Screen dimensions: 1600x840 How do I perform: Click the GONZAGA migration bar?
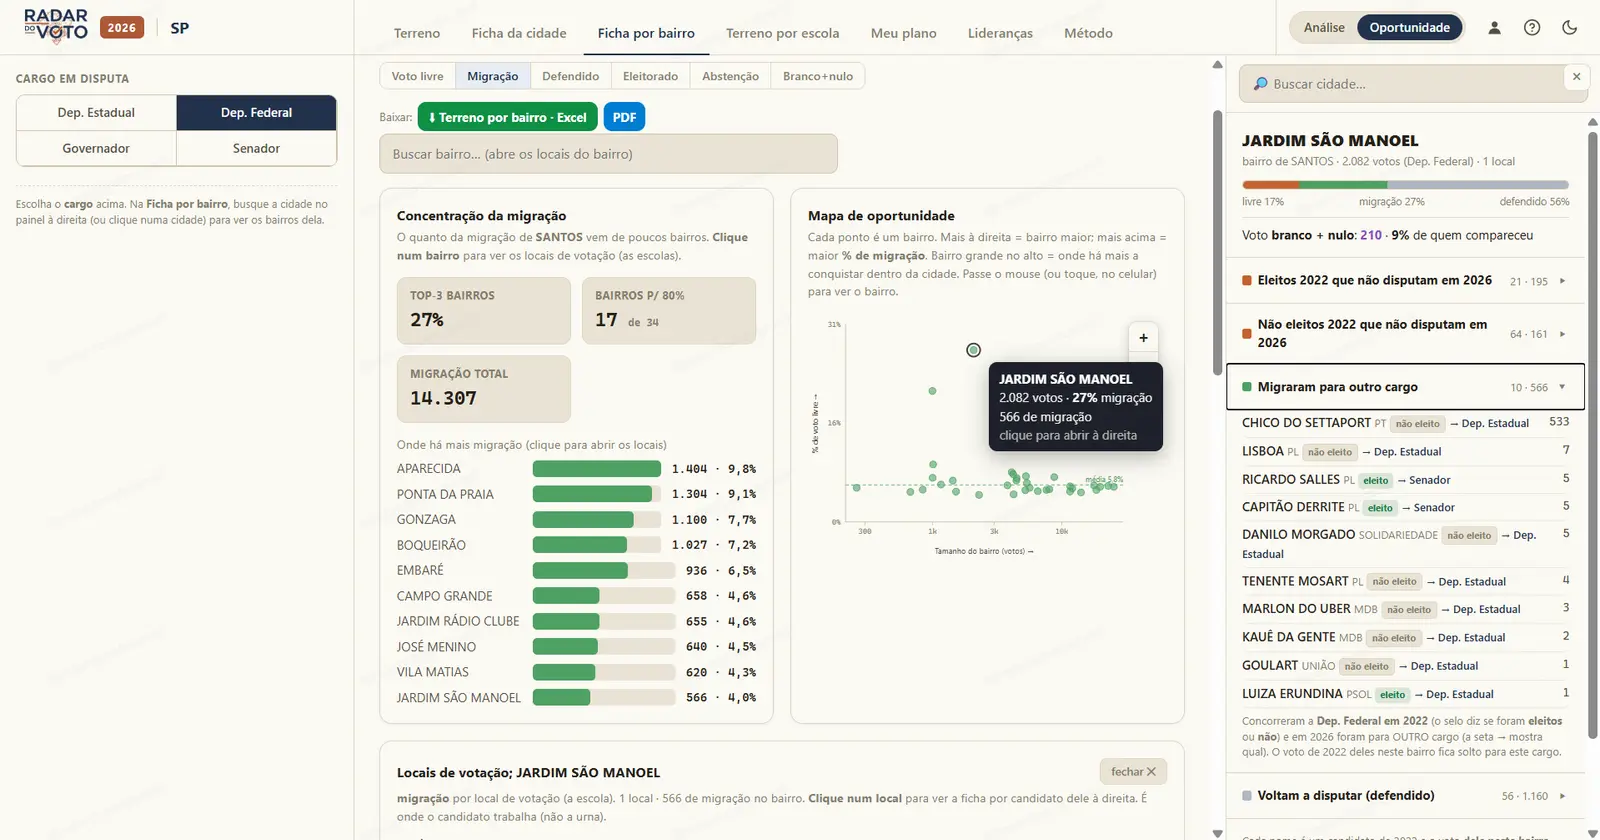[597, 520]
